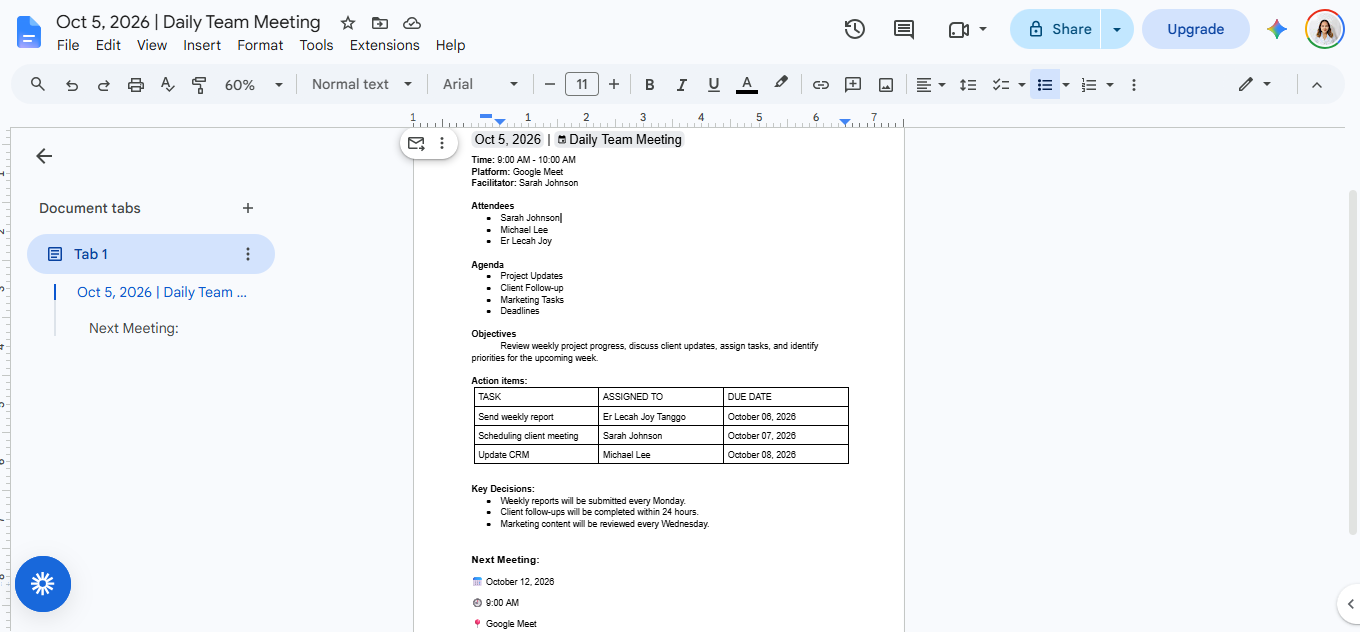Insert a link with chain icon
The width and height of the screenshot is (1360, 632).
820,85
